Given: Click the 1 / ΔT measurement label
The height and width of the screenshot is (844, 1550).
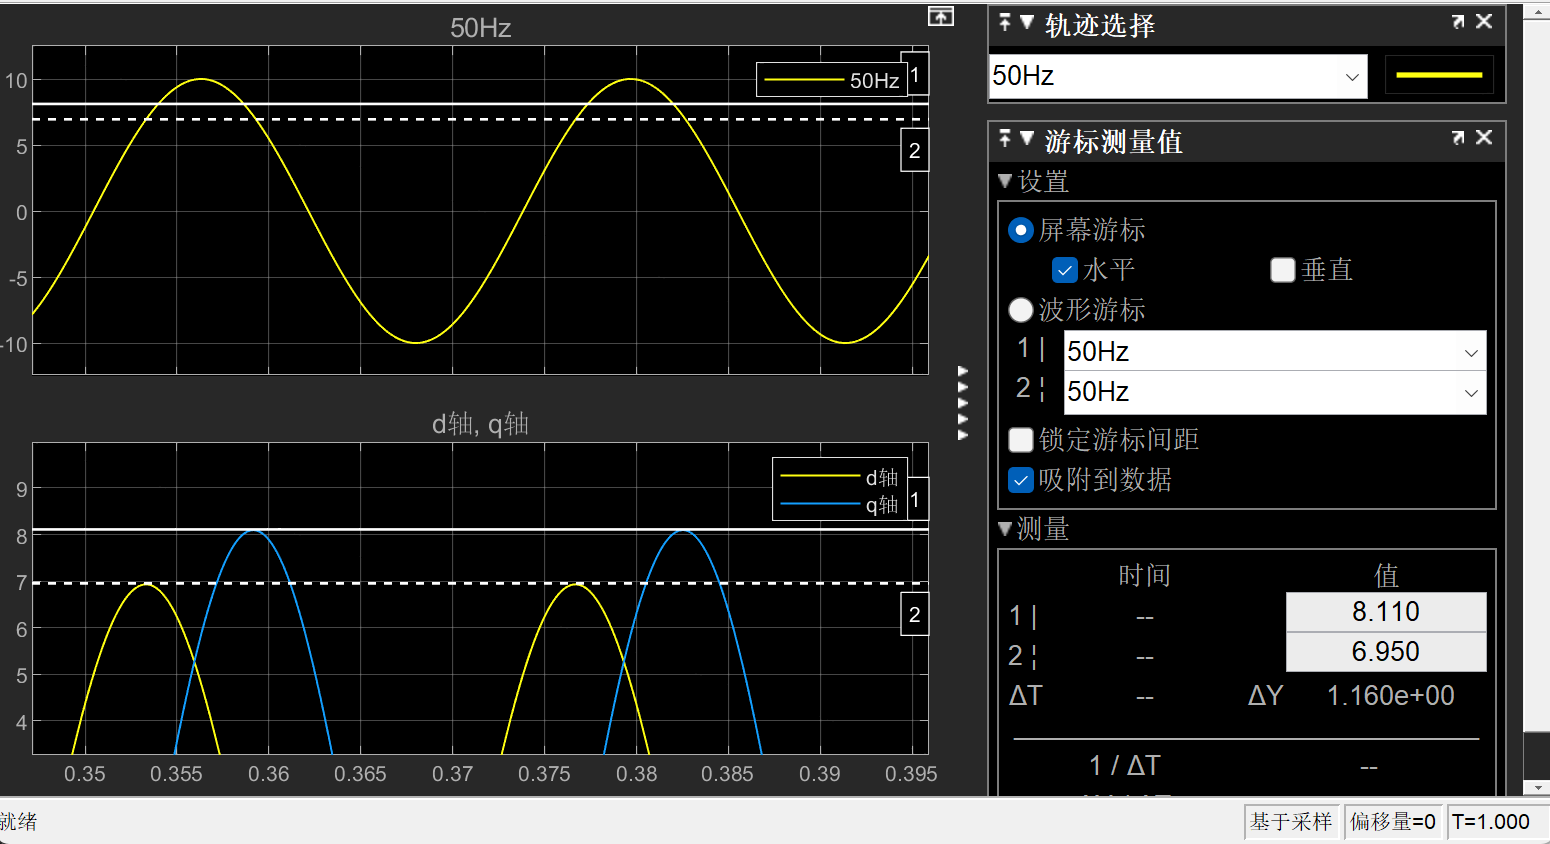Looking at the screenshot, I should click(1125, 766).
